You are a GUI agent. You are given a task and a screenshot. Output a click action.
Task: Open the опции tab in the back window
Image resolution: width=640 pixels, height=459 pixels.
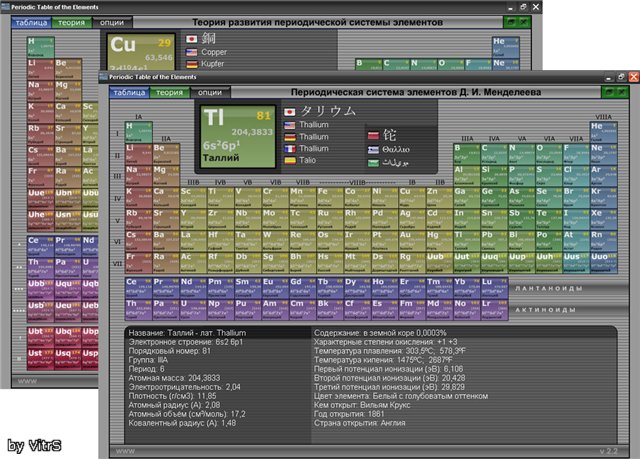(x=112, y=22)
